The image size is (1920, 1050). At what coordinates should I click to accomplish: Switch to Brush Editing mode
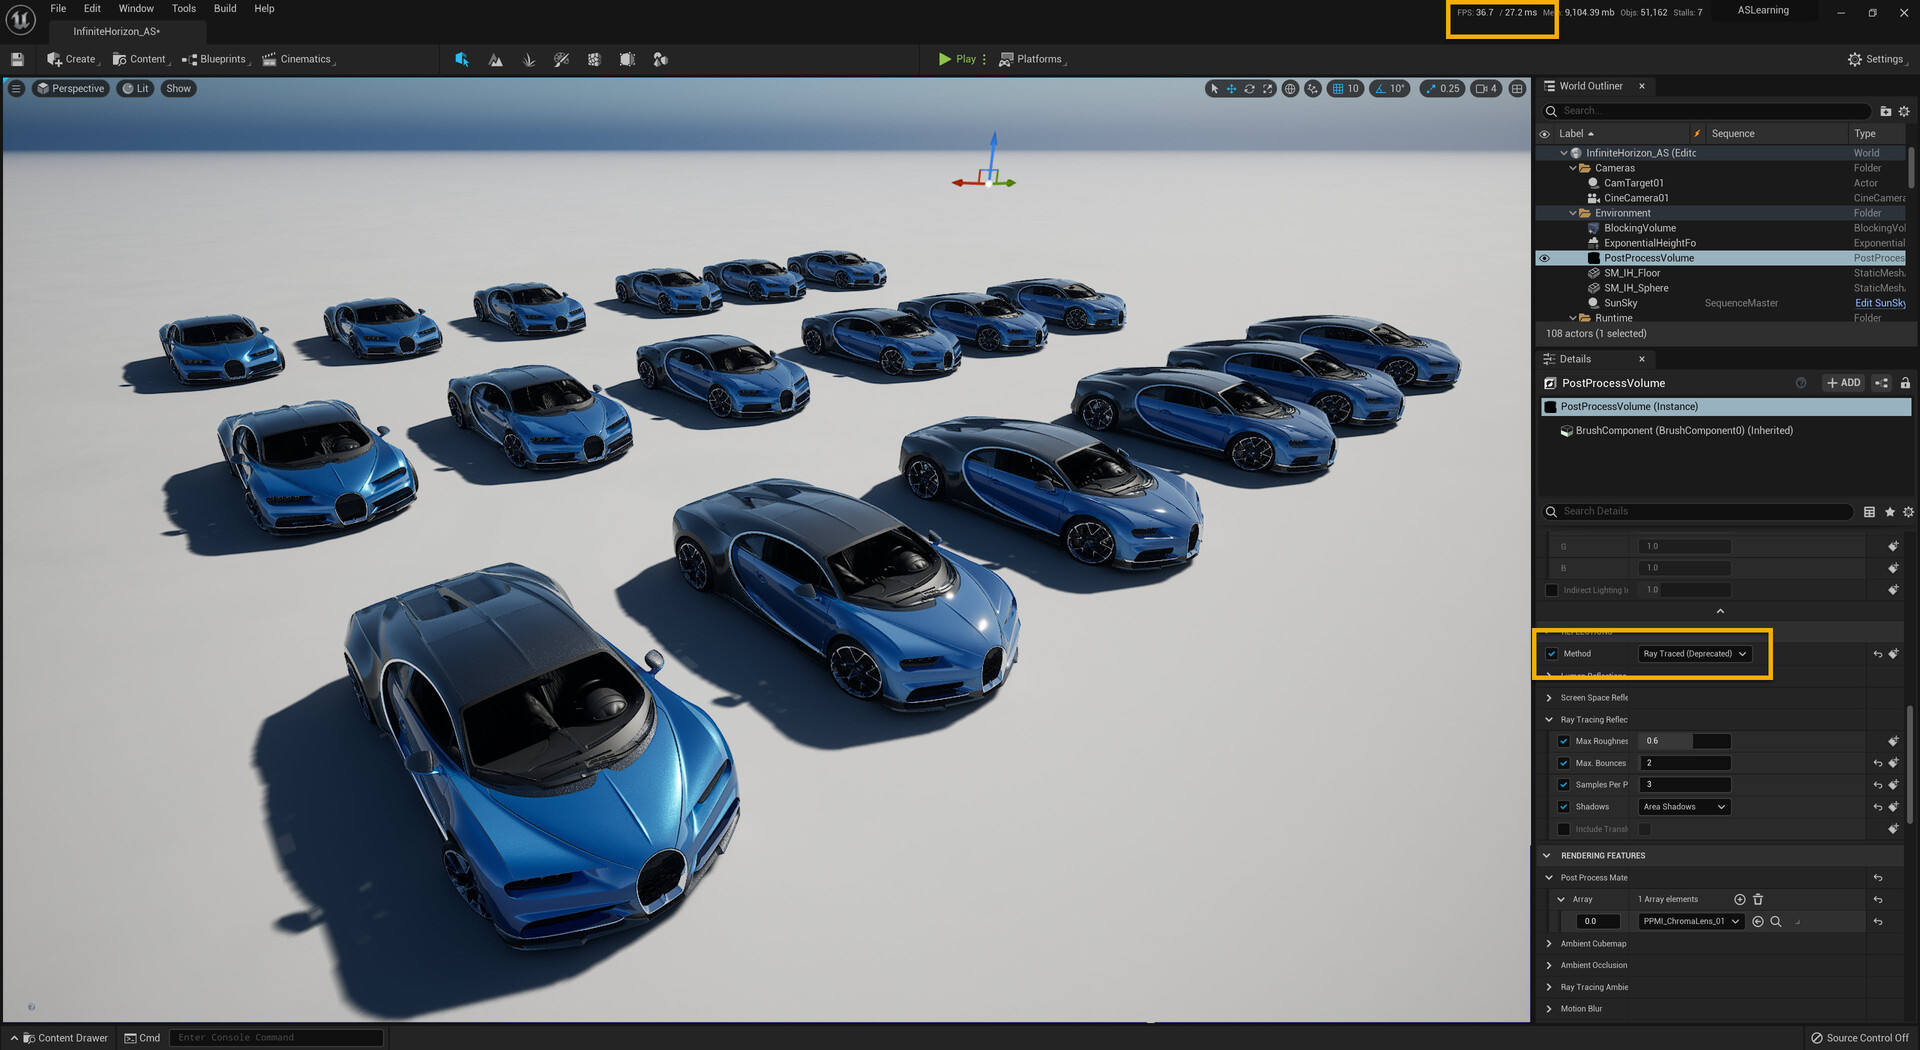(627, 59)
